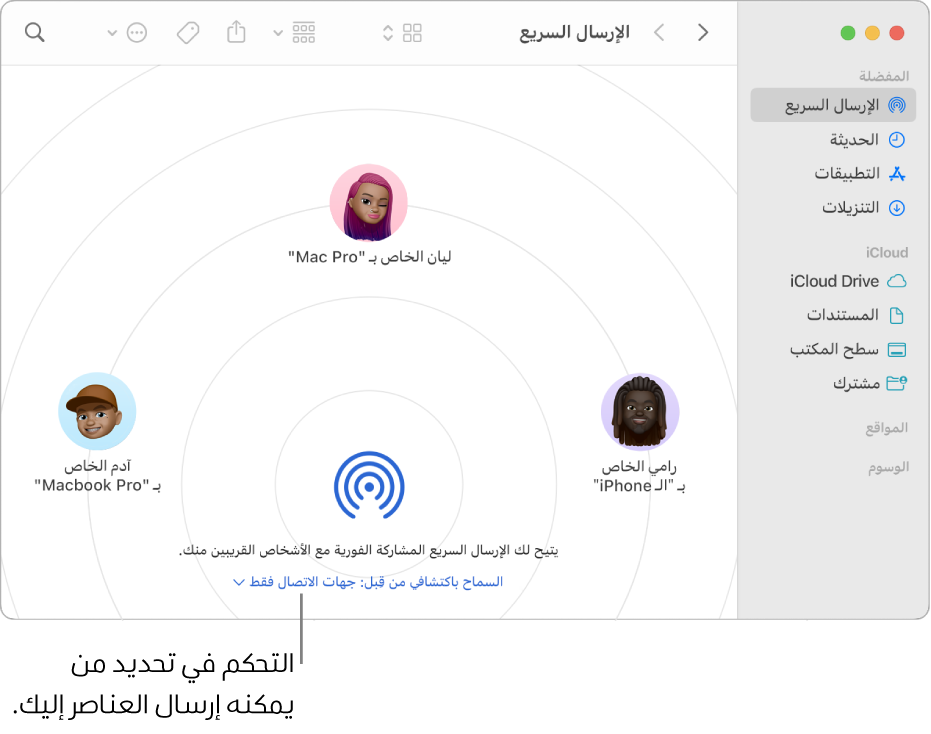Click the آدم "Macbook Pro" label
Viewport: 931px width, 734px height.
(97, 476)
